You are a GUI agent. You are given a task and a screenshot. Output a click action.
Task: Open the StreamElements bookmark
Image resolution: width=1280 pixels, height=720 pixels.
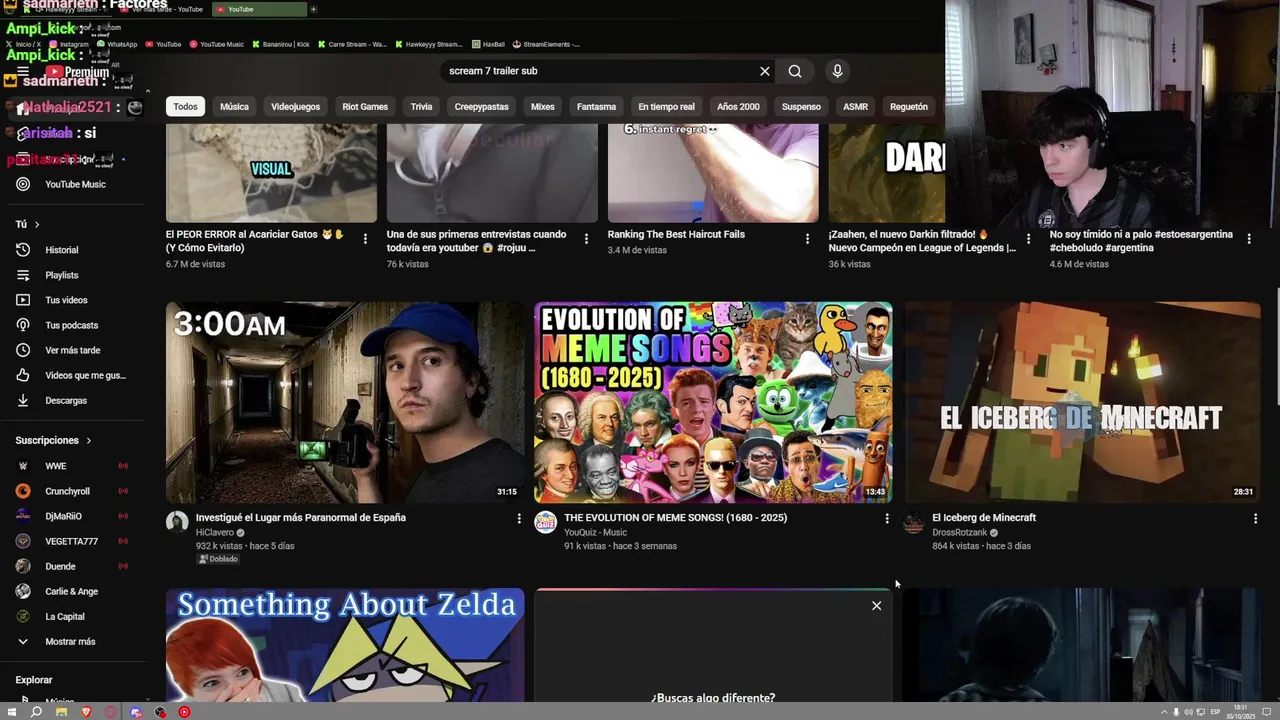(x=546, y=44)
